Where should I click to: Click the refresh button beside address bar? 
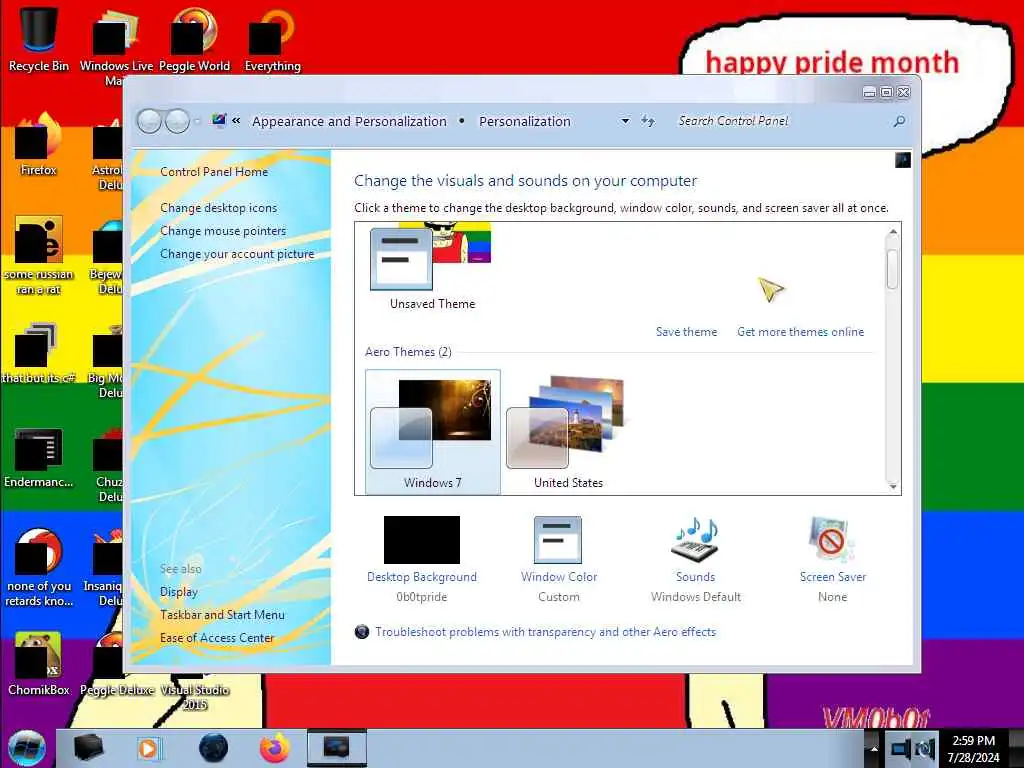tap(647, 121)
